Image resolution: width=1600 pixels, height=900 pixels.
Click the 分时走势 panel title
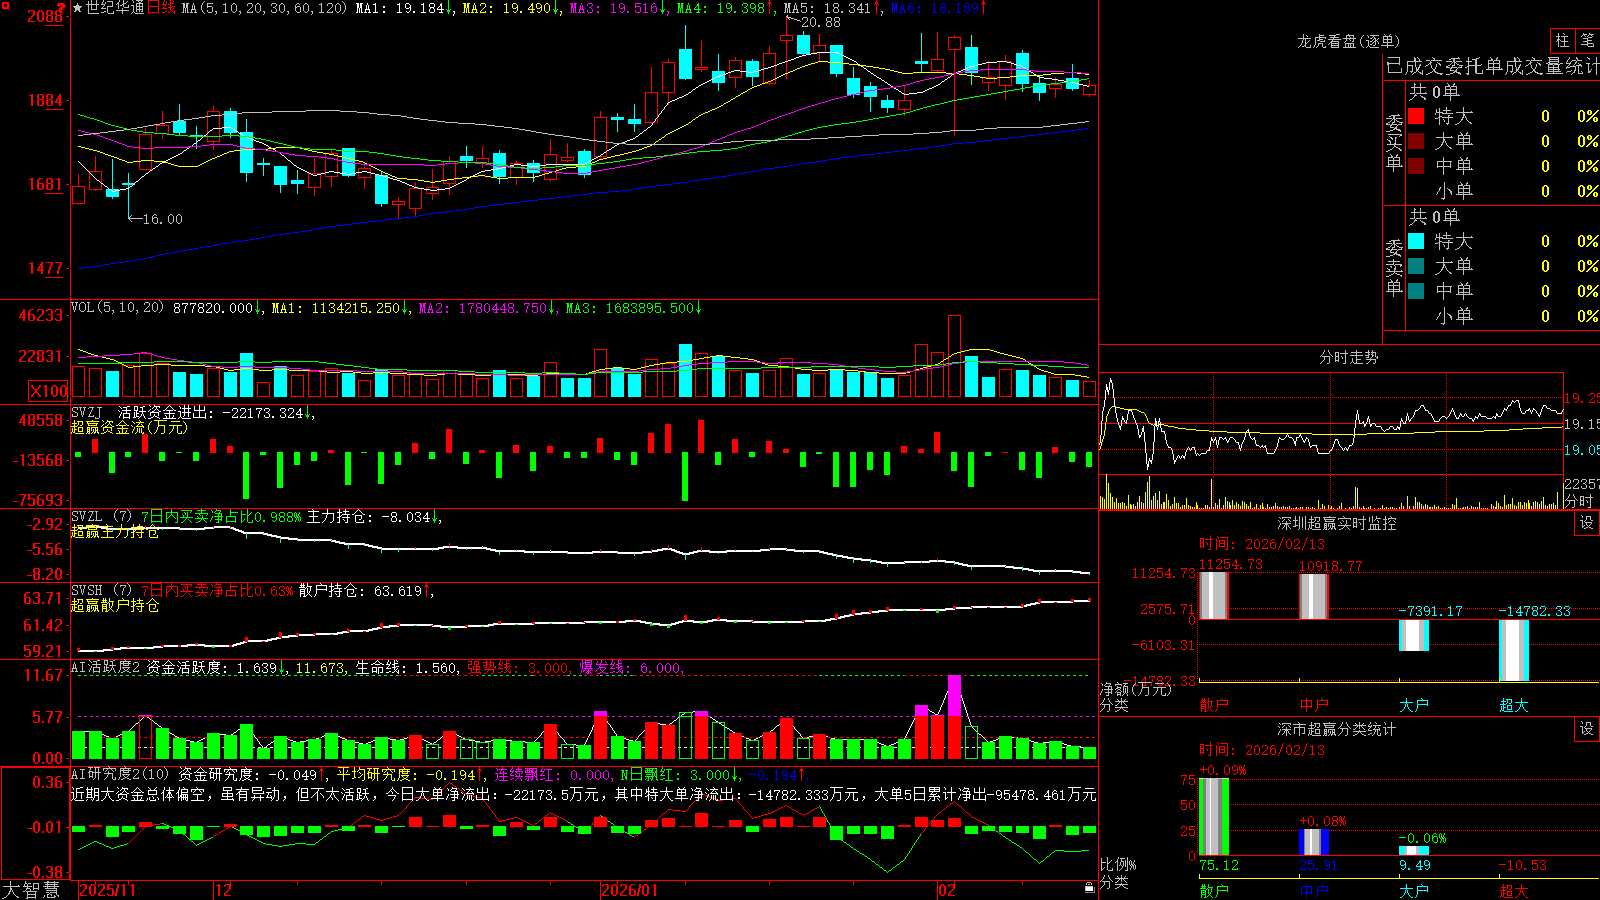point(1348,357)
